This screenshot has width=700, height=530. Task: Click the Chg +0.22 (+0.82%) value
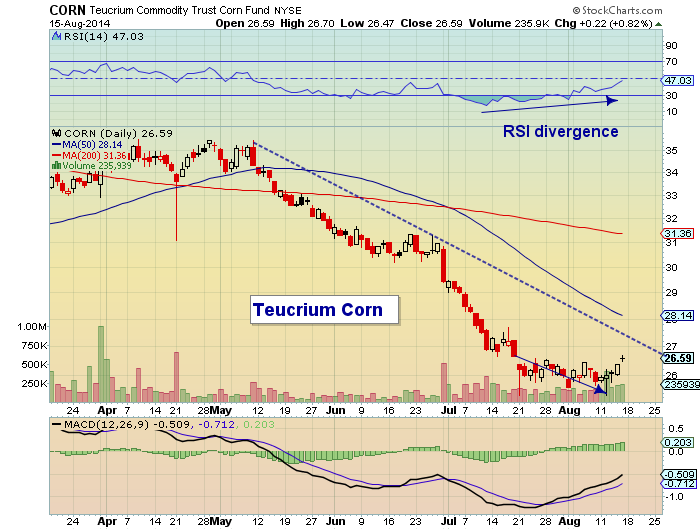[604, 24]
